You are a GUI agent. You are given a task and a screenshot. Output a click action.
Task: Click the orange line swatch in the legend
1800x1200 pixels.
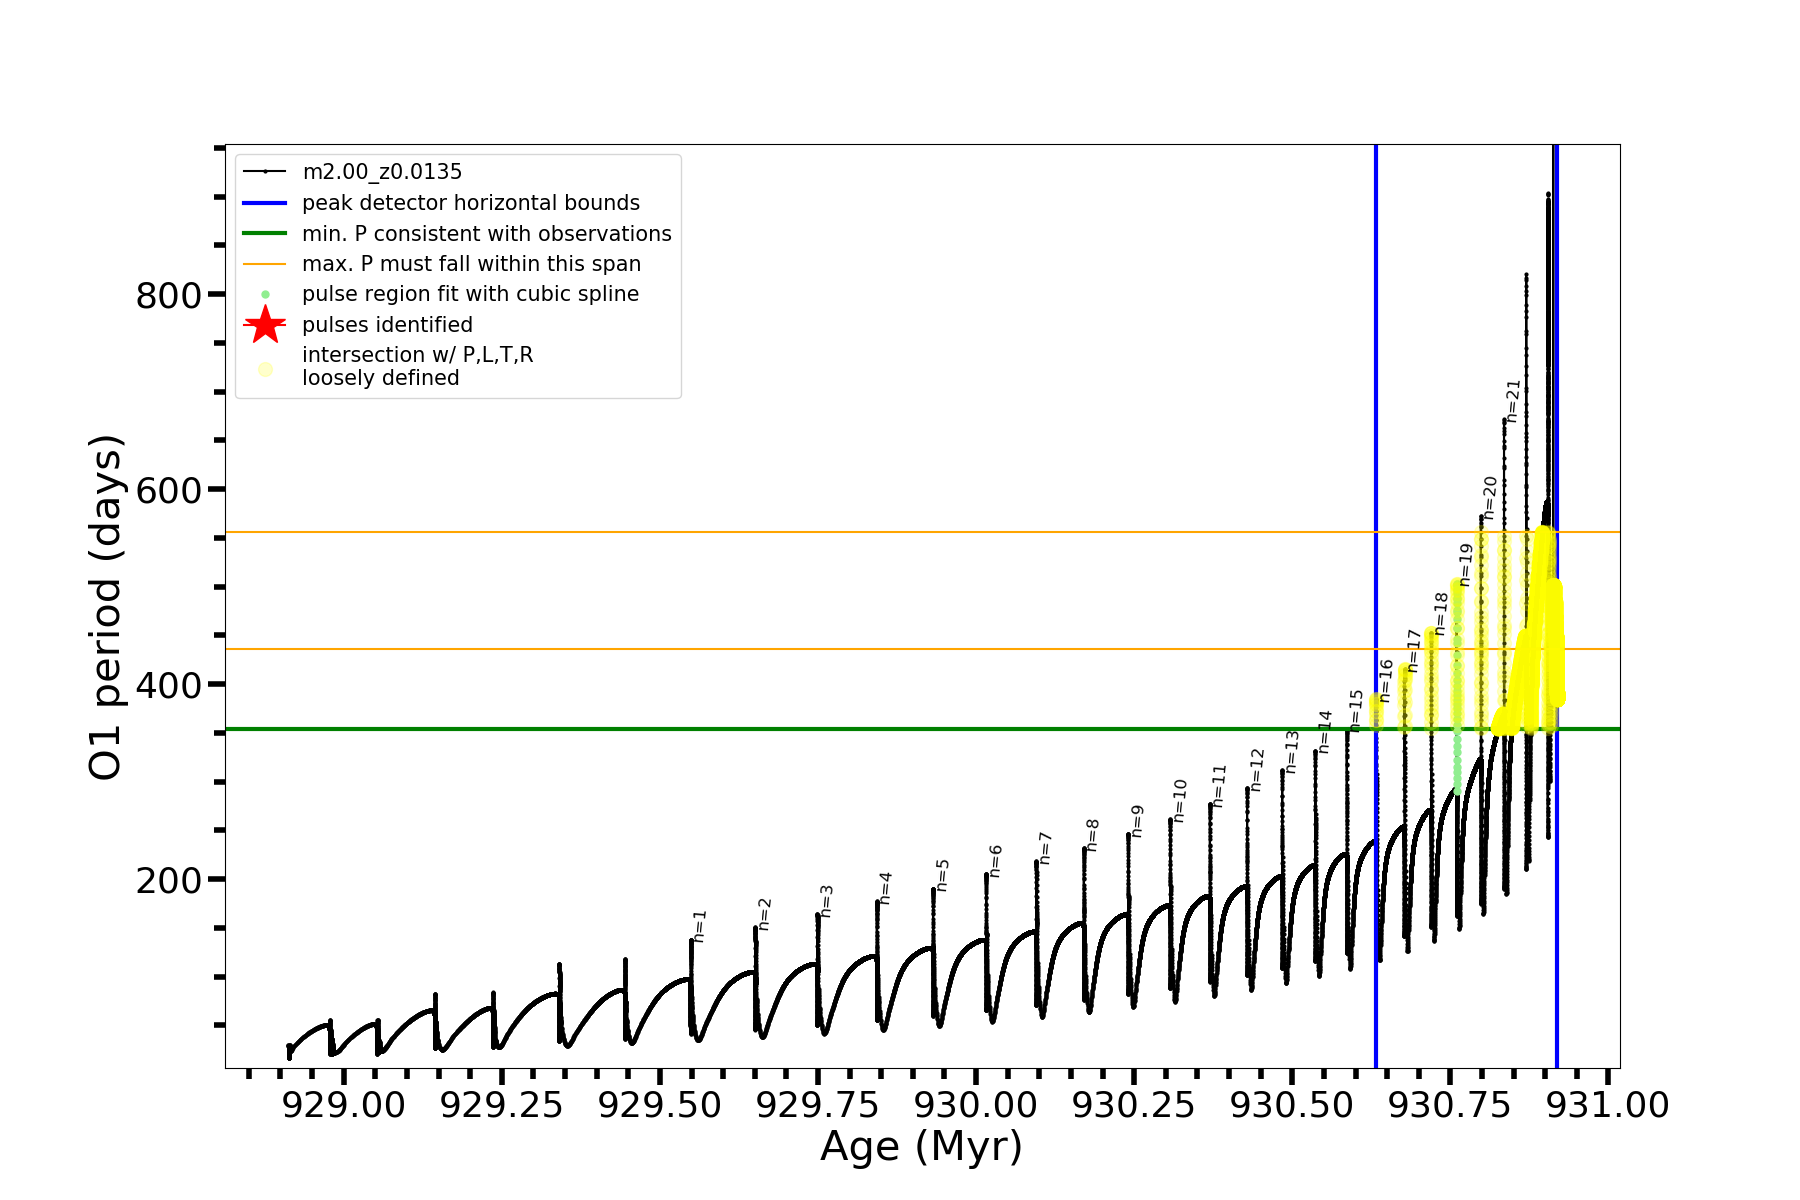265,264
